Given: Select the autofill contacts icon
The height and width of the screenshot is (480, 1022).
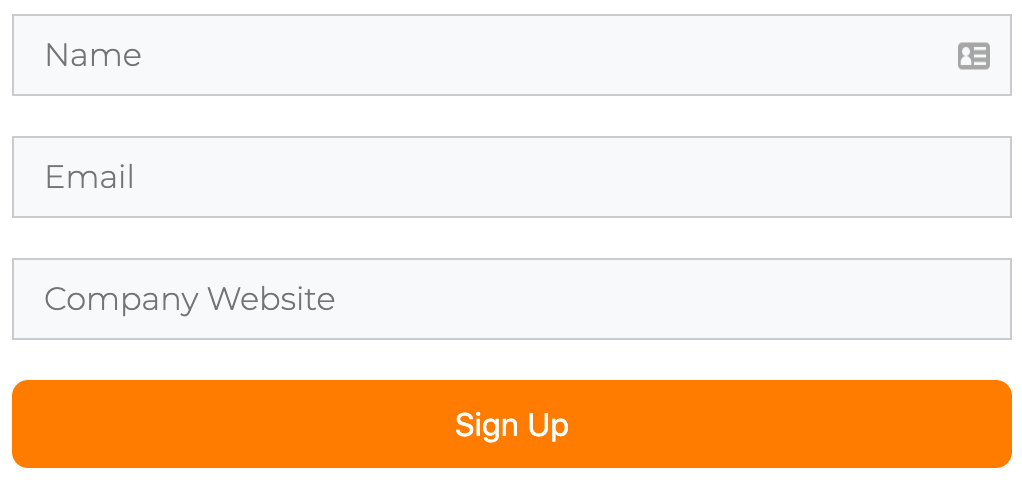Looking at the screenshot, I should (974, 55).
